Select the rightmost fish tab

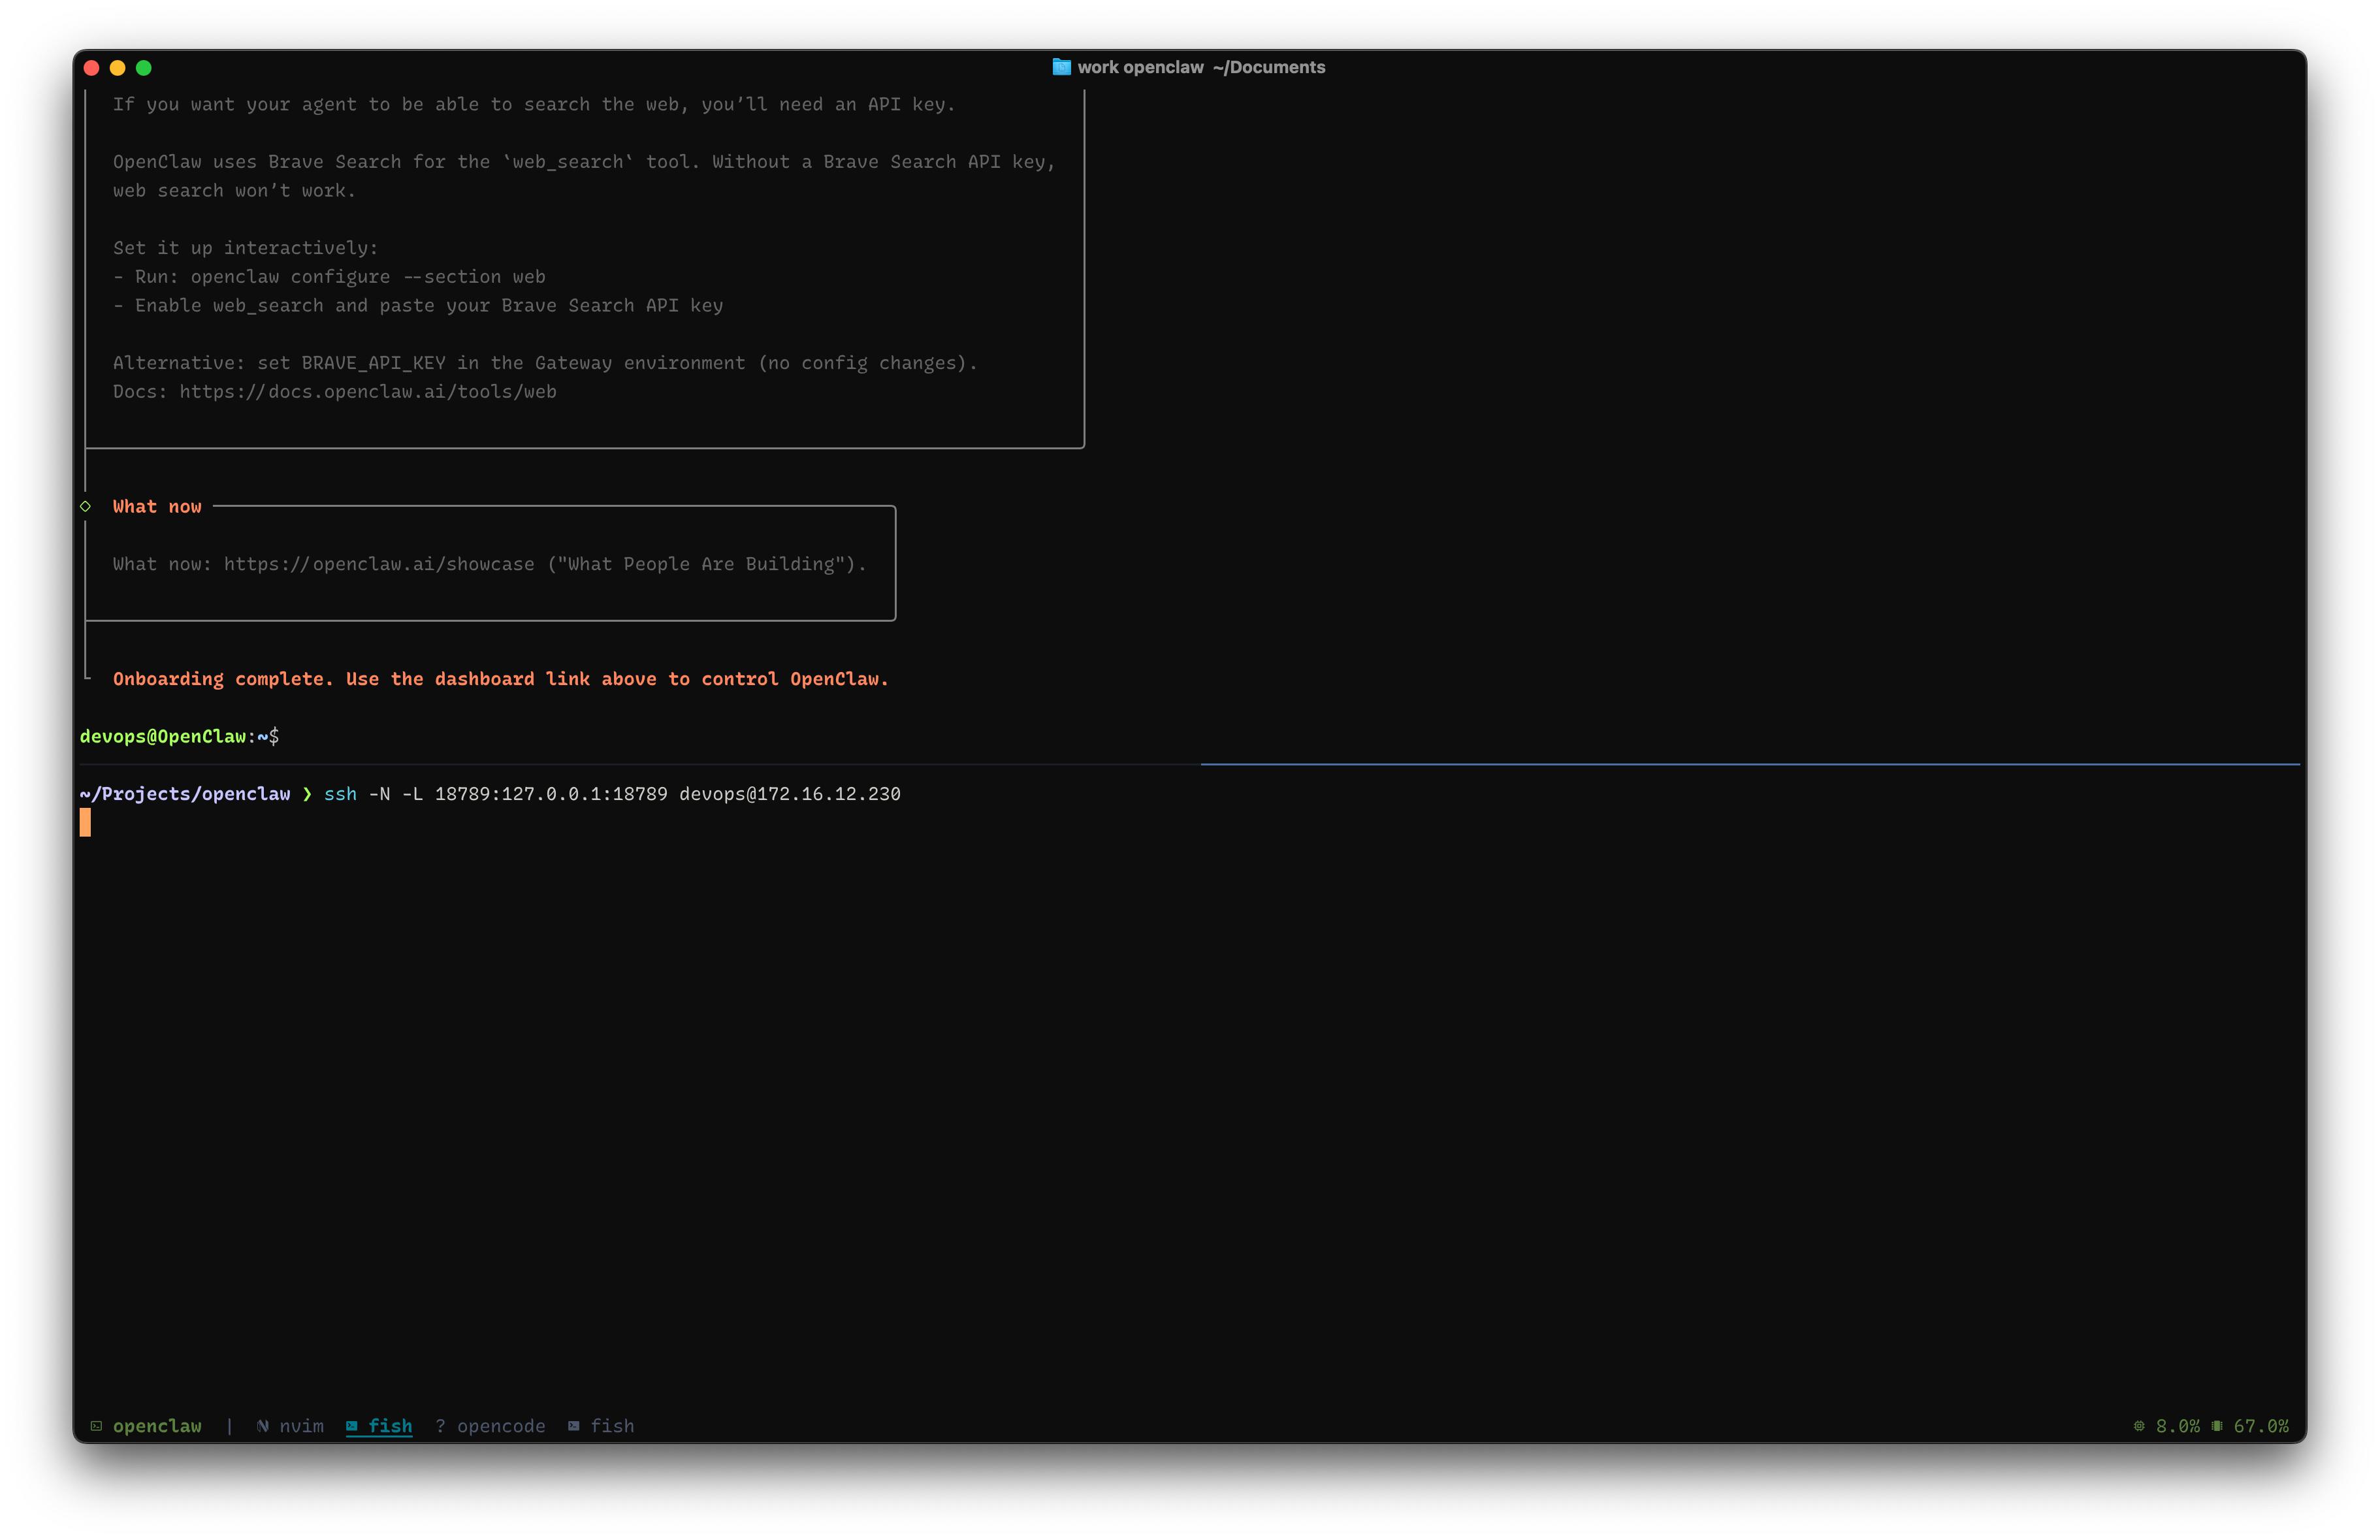(x=612, y=1426)
